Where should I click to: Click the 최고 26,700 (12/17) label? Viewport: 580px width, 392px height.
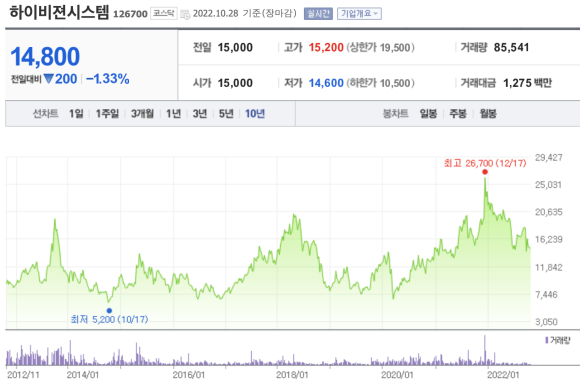point(485,163)
